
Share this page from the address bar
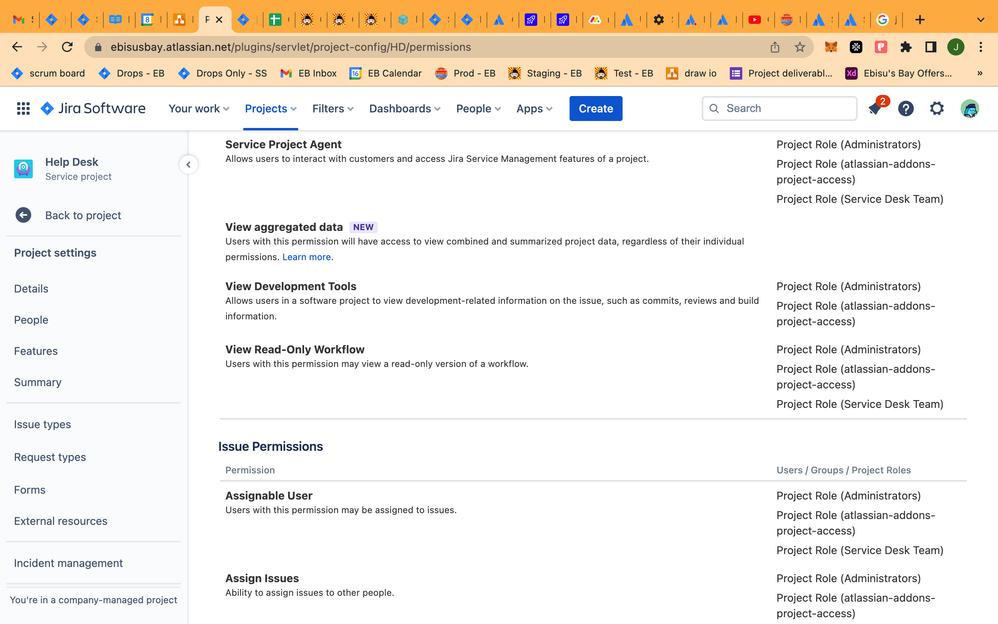775,47
